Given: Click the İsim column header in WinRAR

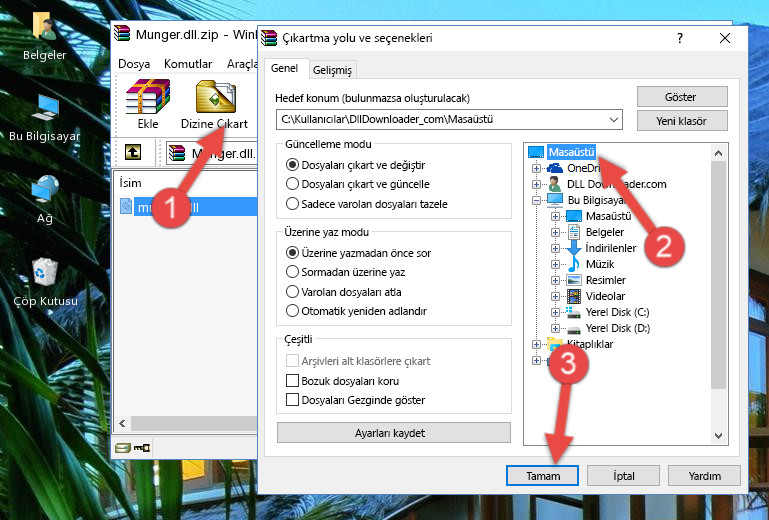Looking at the screenshot, I should coord(130,183).
